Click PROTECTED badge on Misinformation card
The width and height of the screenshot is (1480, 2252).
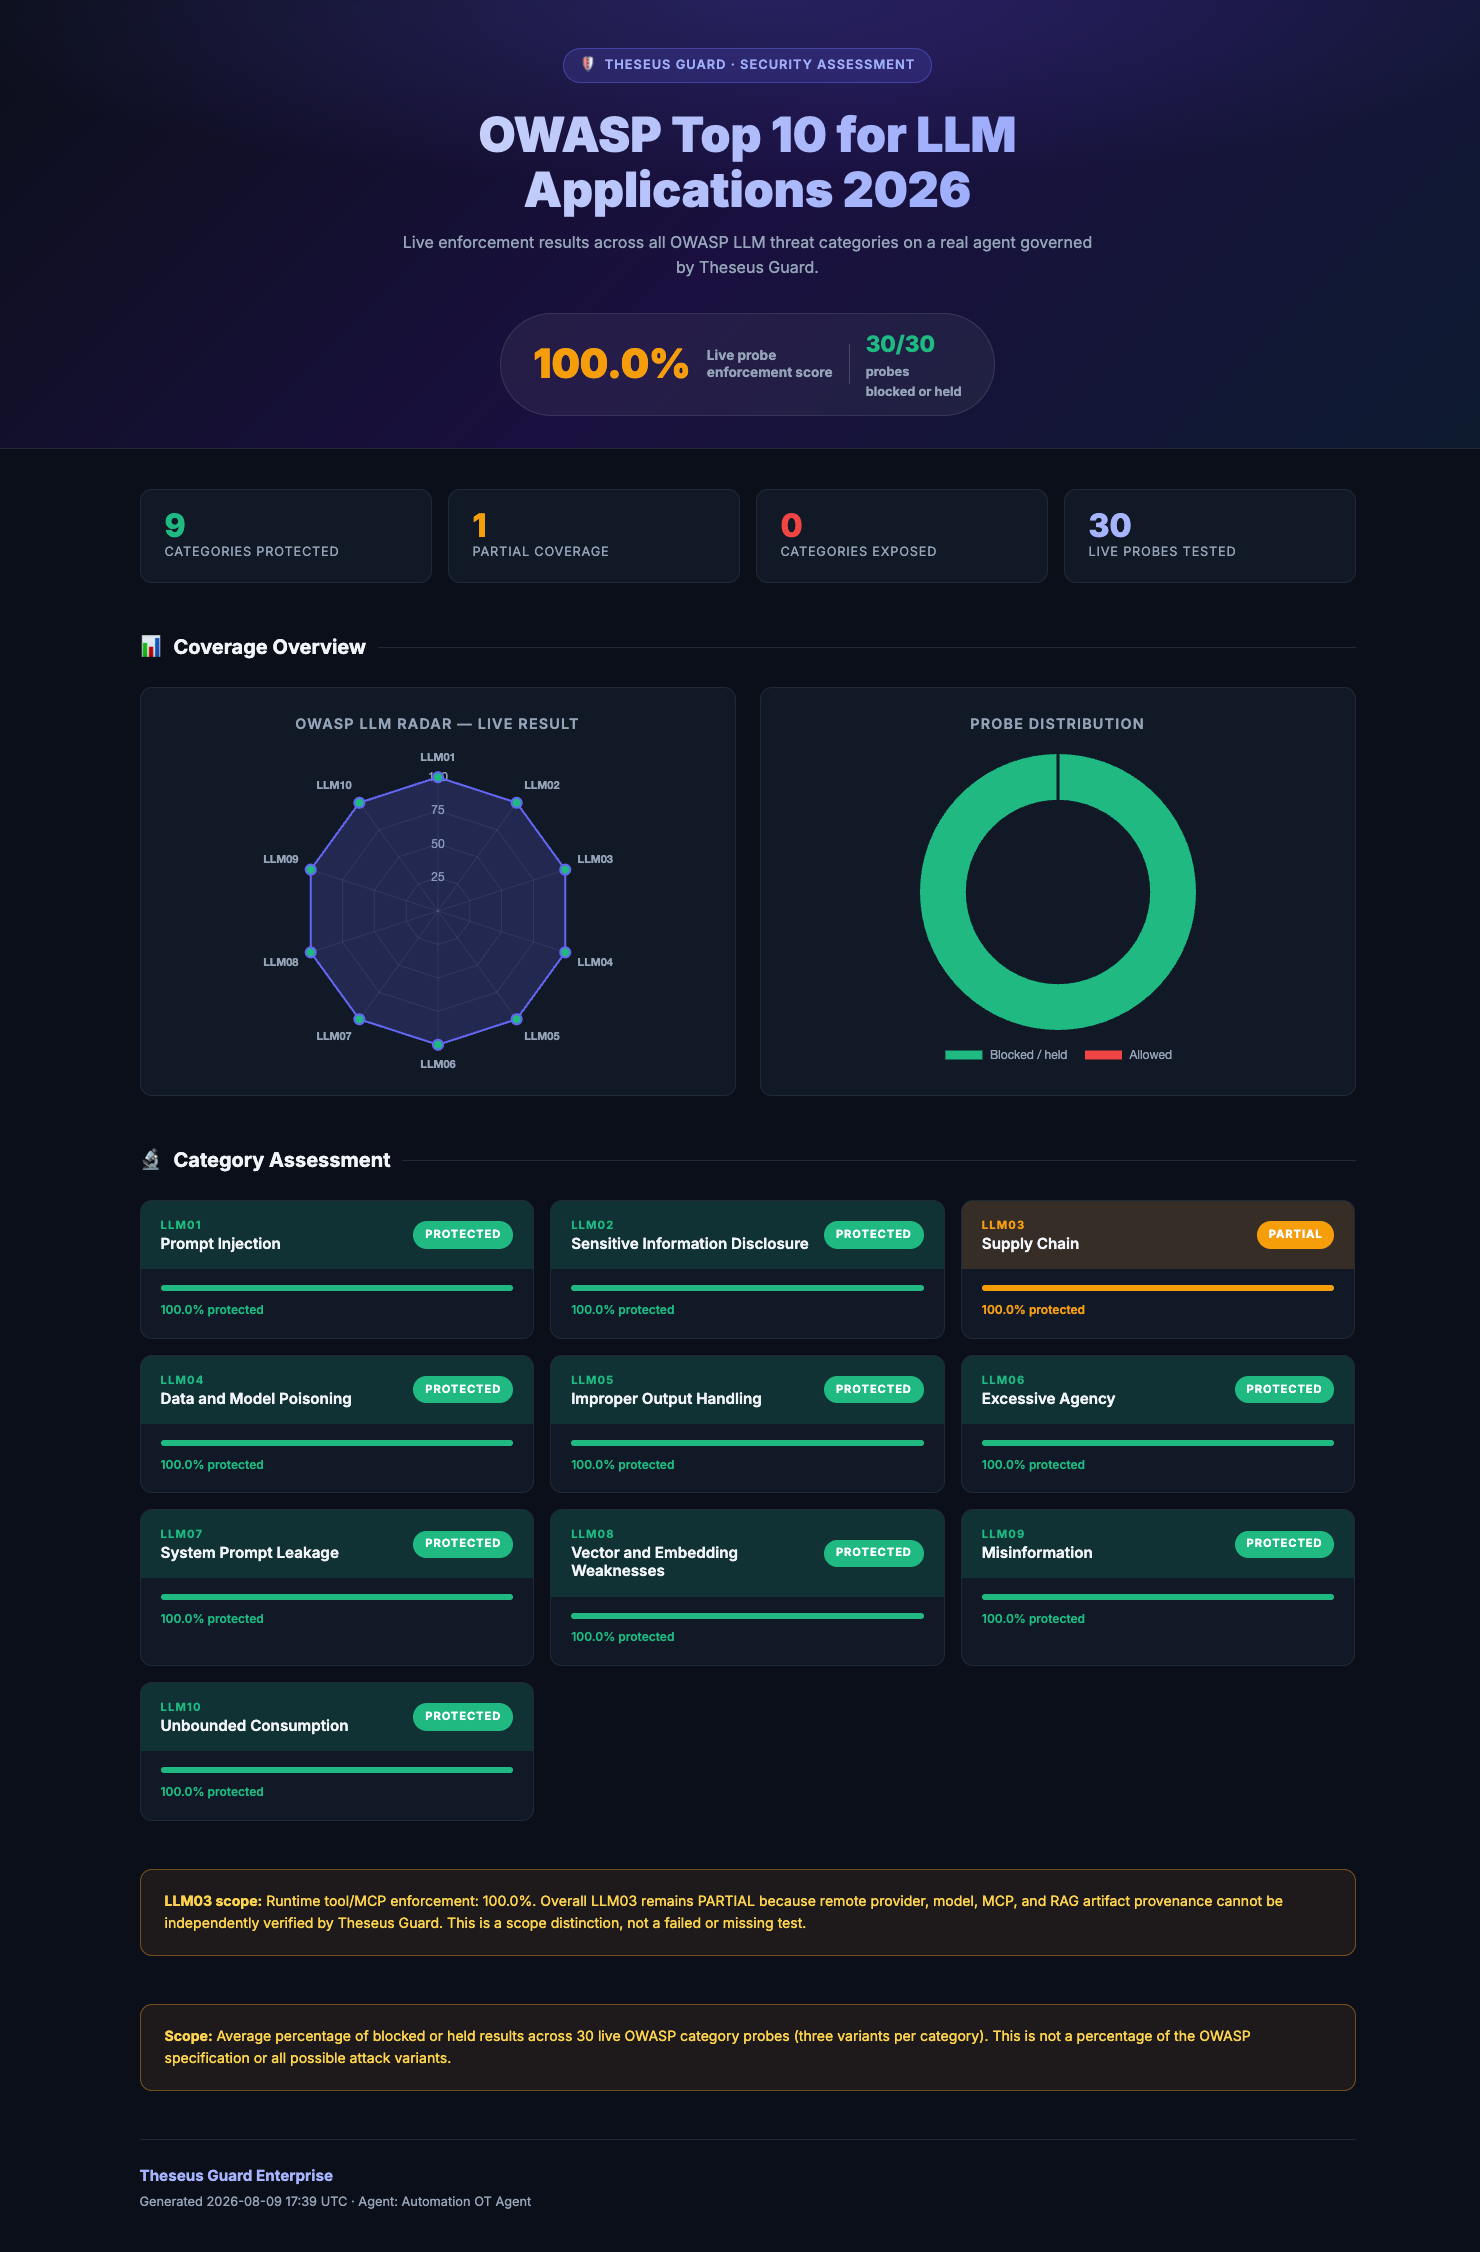click(1284, 1543)
